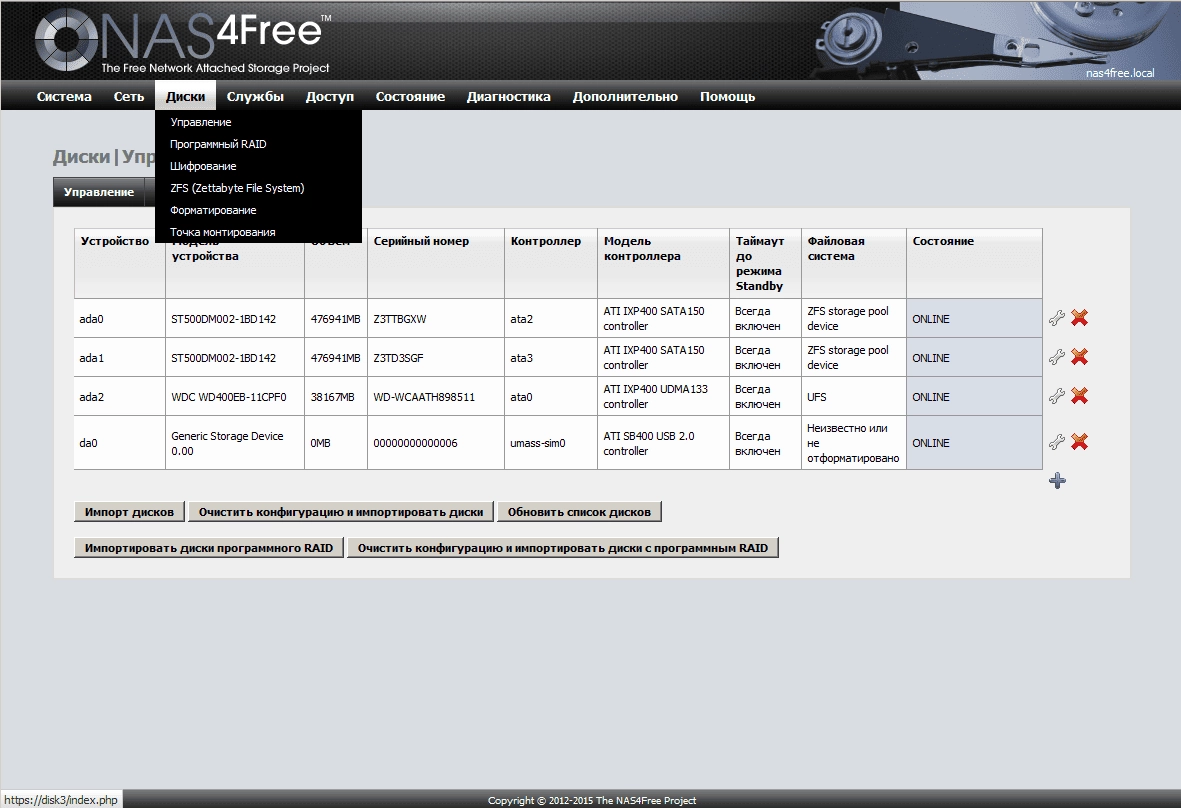Image resolution: width=1181 pixels, height=808 pixels.
Task: Click the NAS4Free logo
Action: [182, 41]
